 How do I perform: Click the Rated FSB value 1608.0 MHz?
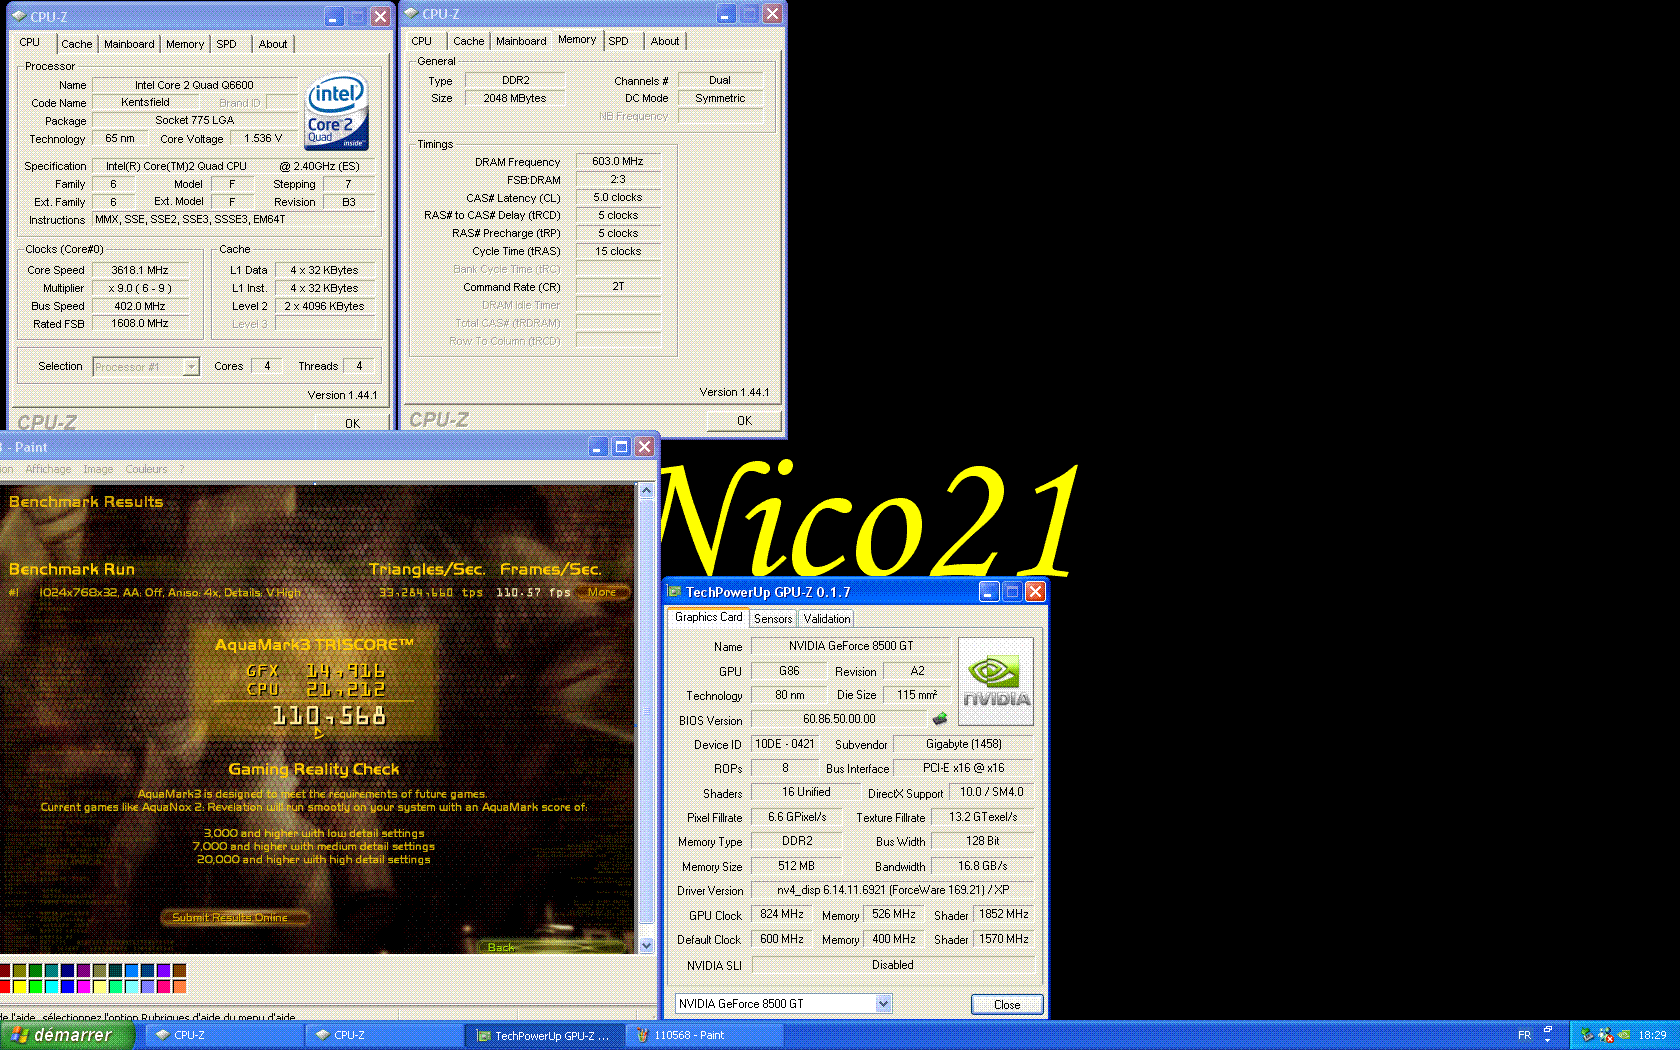pyautogui.click(x=139, y=324)
